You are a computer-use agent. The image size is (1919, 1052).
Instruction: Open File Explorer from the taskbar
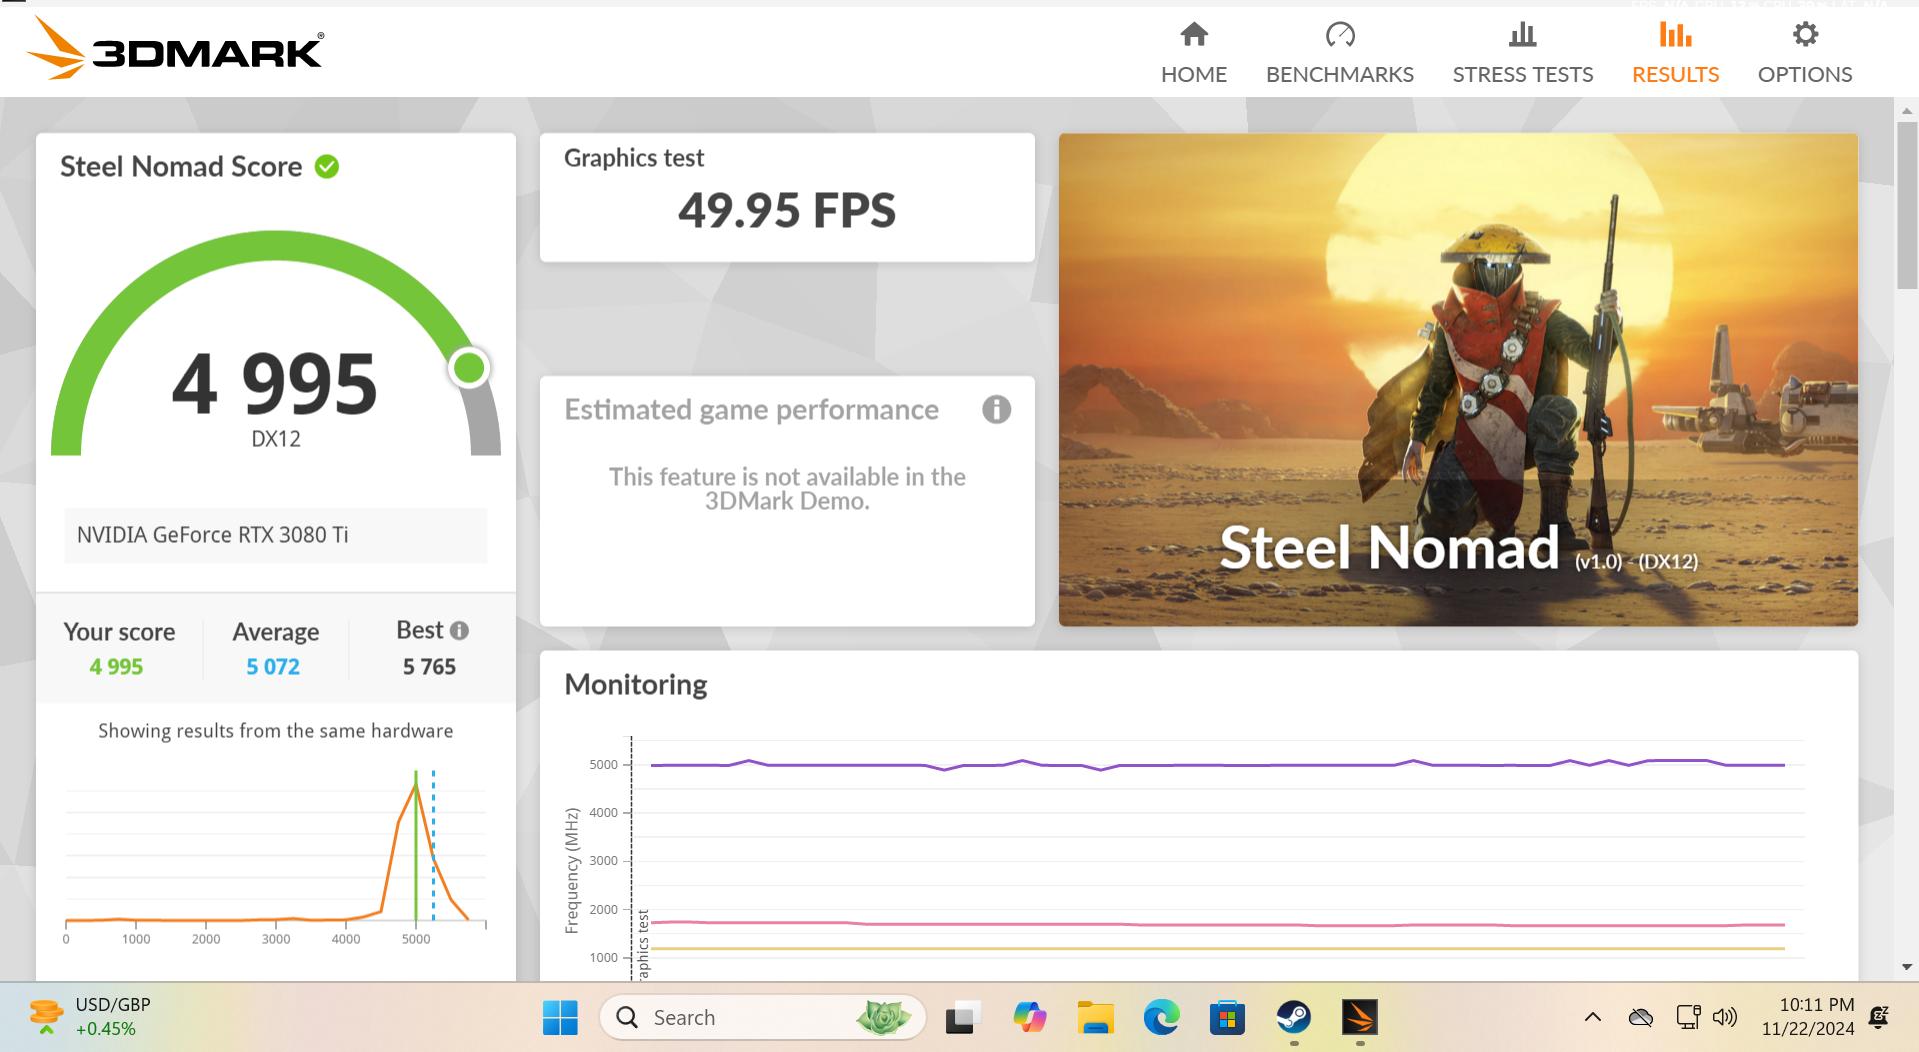point(1096,1018)
